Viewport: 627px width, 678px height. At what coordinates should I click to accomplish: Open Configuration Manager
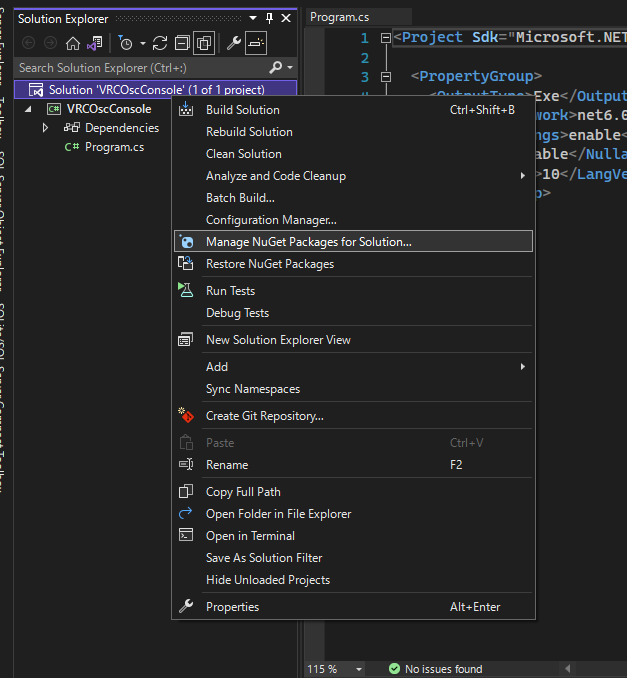(272, 220)
